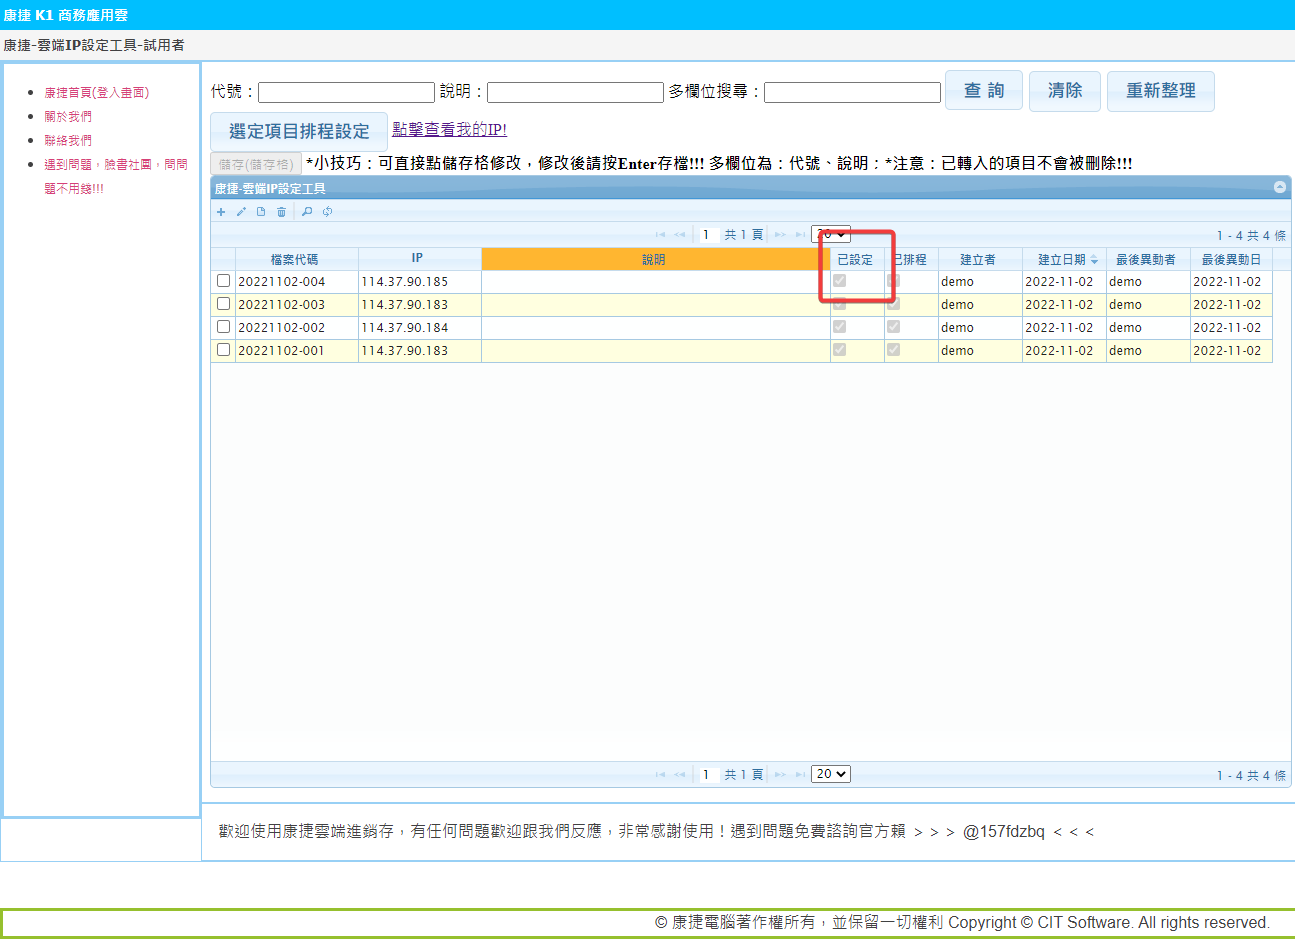This screenshot has height=939, width=1295.
Task: Open the bottom rows-per-page dropdown
Action: click(x=831, y=774)
